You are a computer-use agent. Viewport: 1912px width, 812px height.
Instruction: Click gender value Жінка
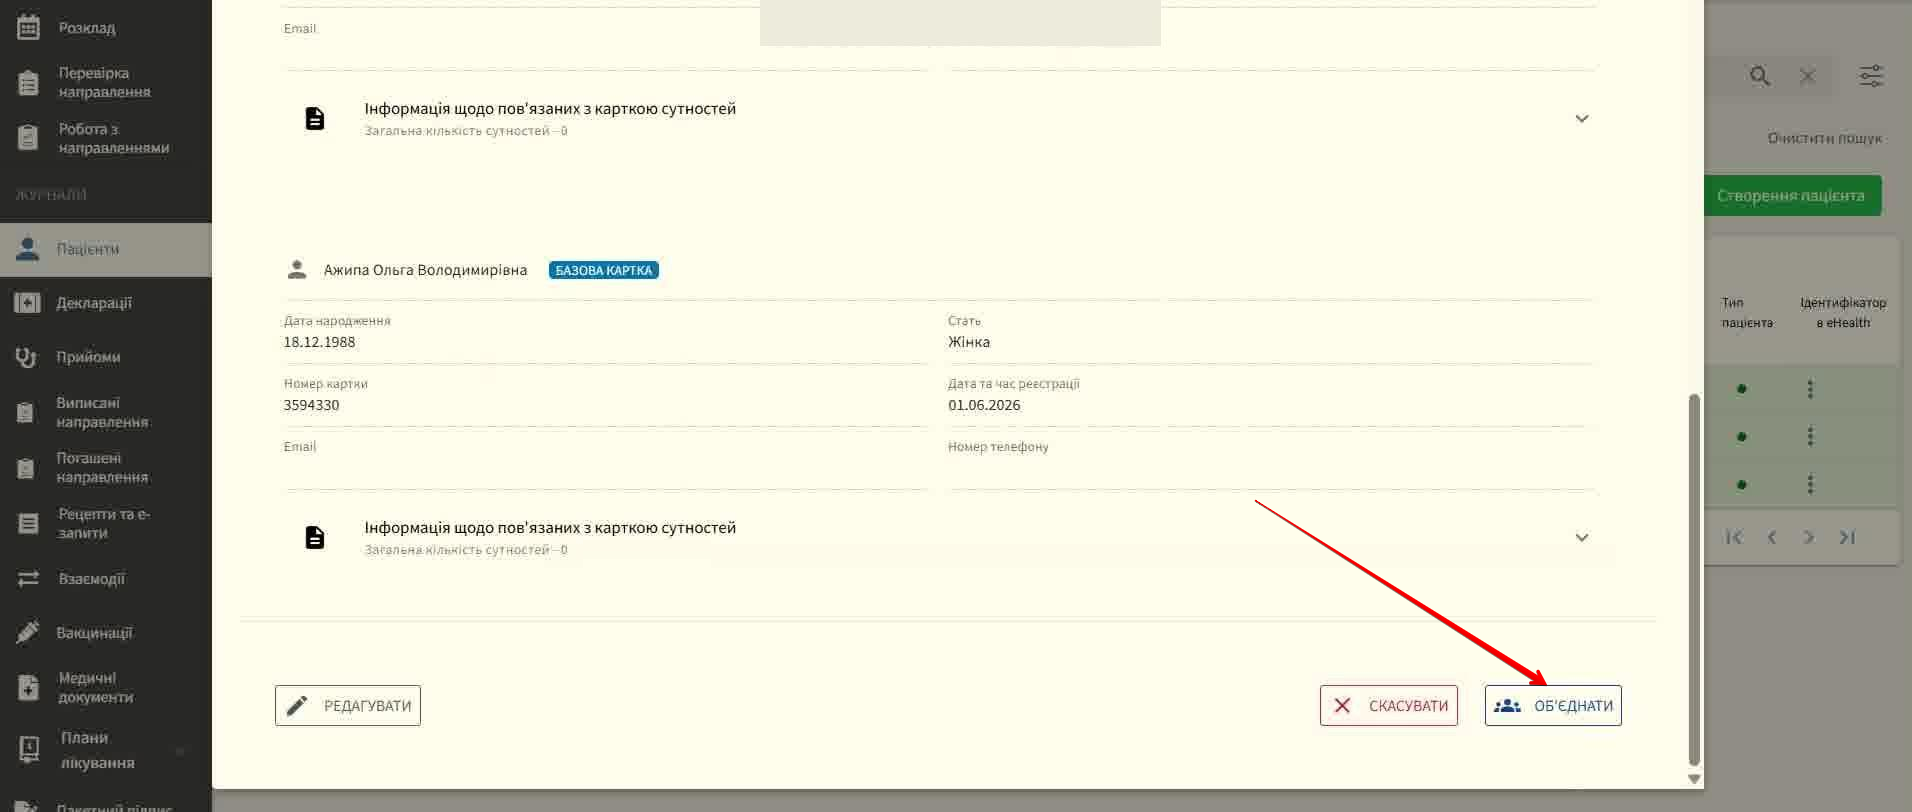tap(969, 342)
